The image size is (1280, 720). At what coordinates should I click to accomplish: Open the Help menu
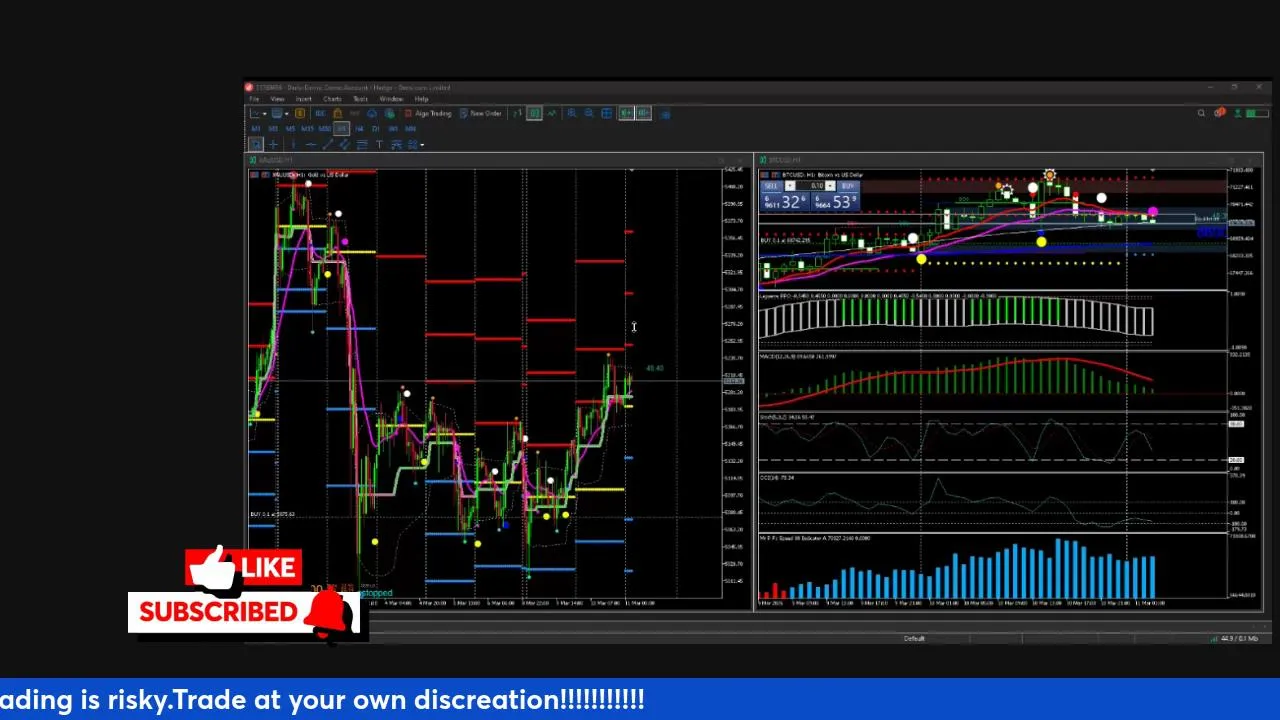pyautogui.click(x=421, y=99)
